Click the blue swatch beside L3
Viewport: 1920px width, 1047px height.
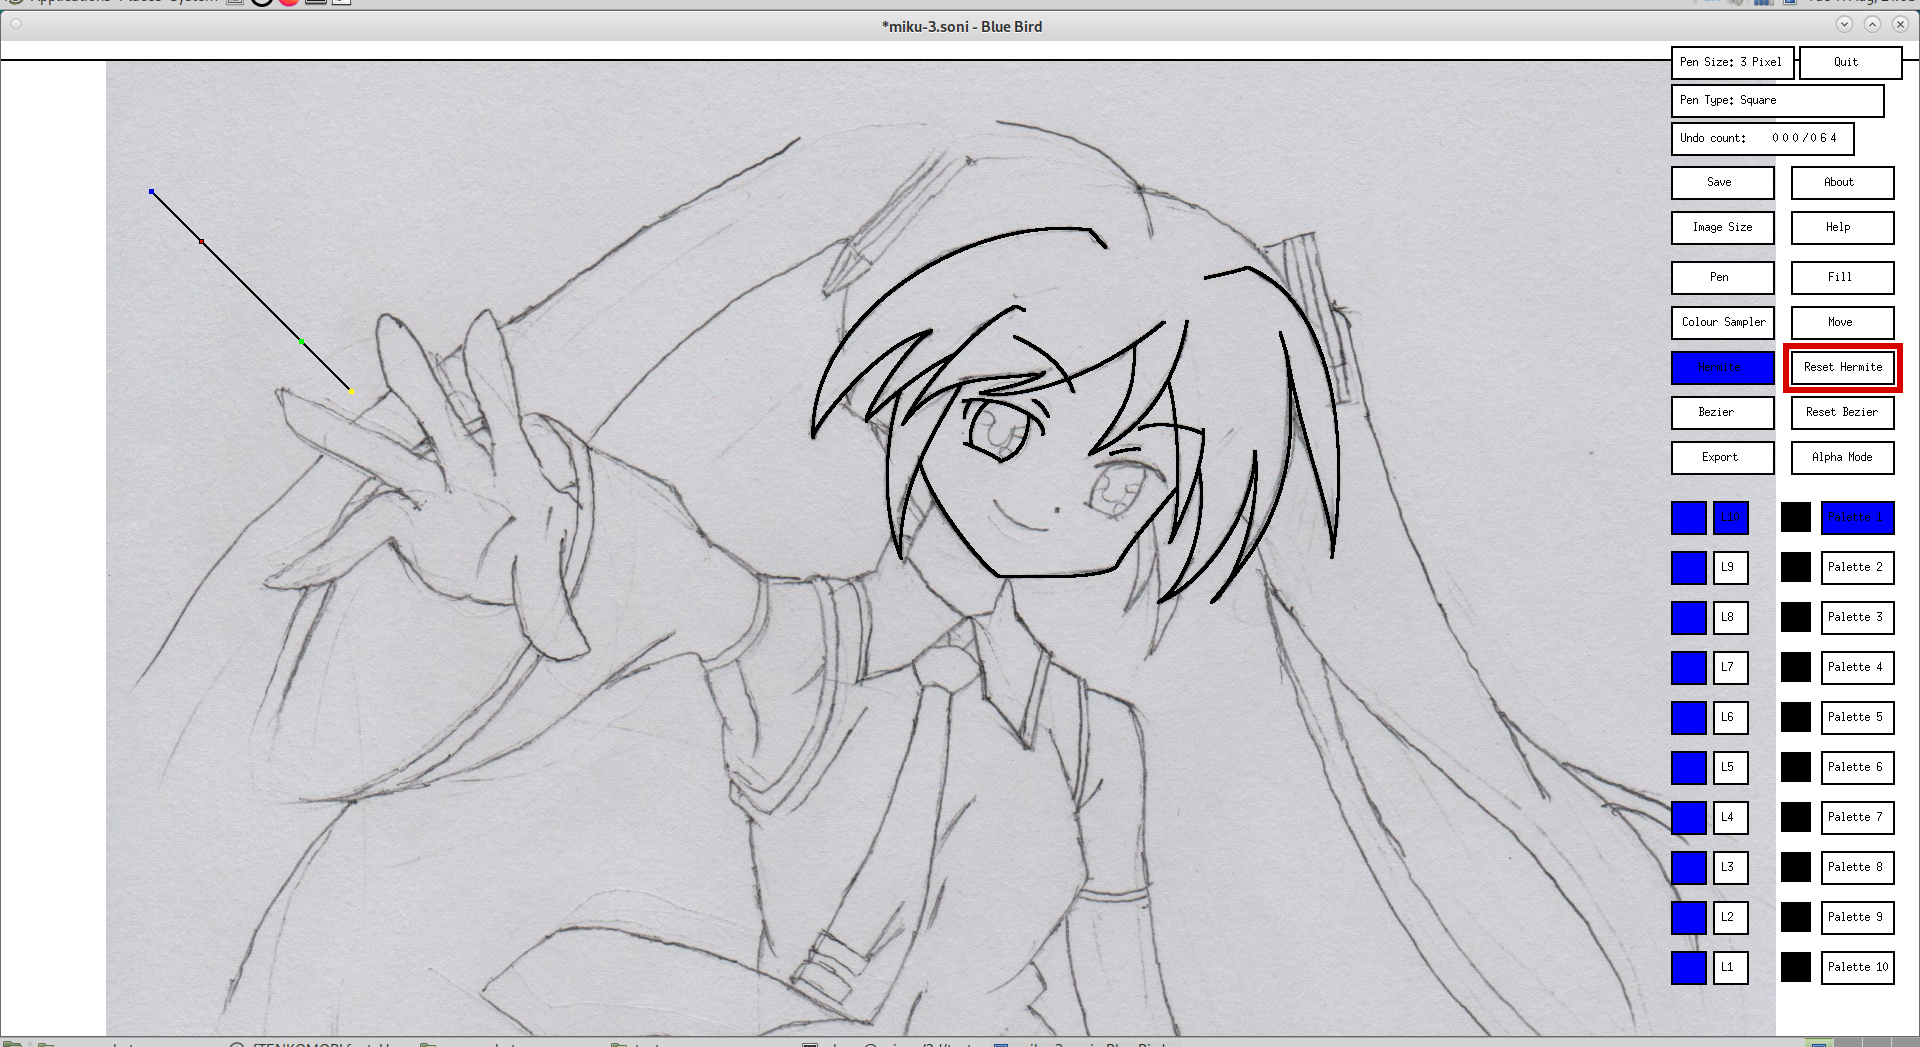[x=1689, y=867]
